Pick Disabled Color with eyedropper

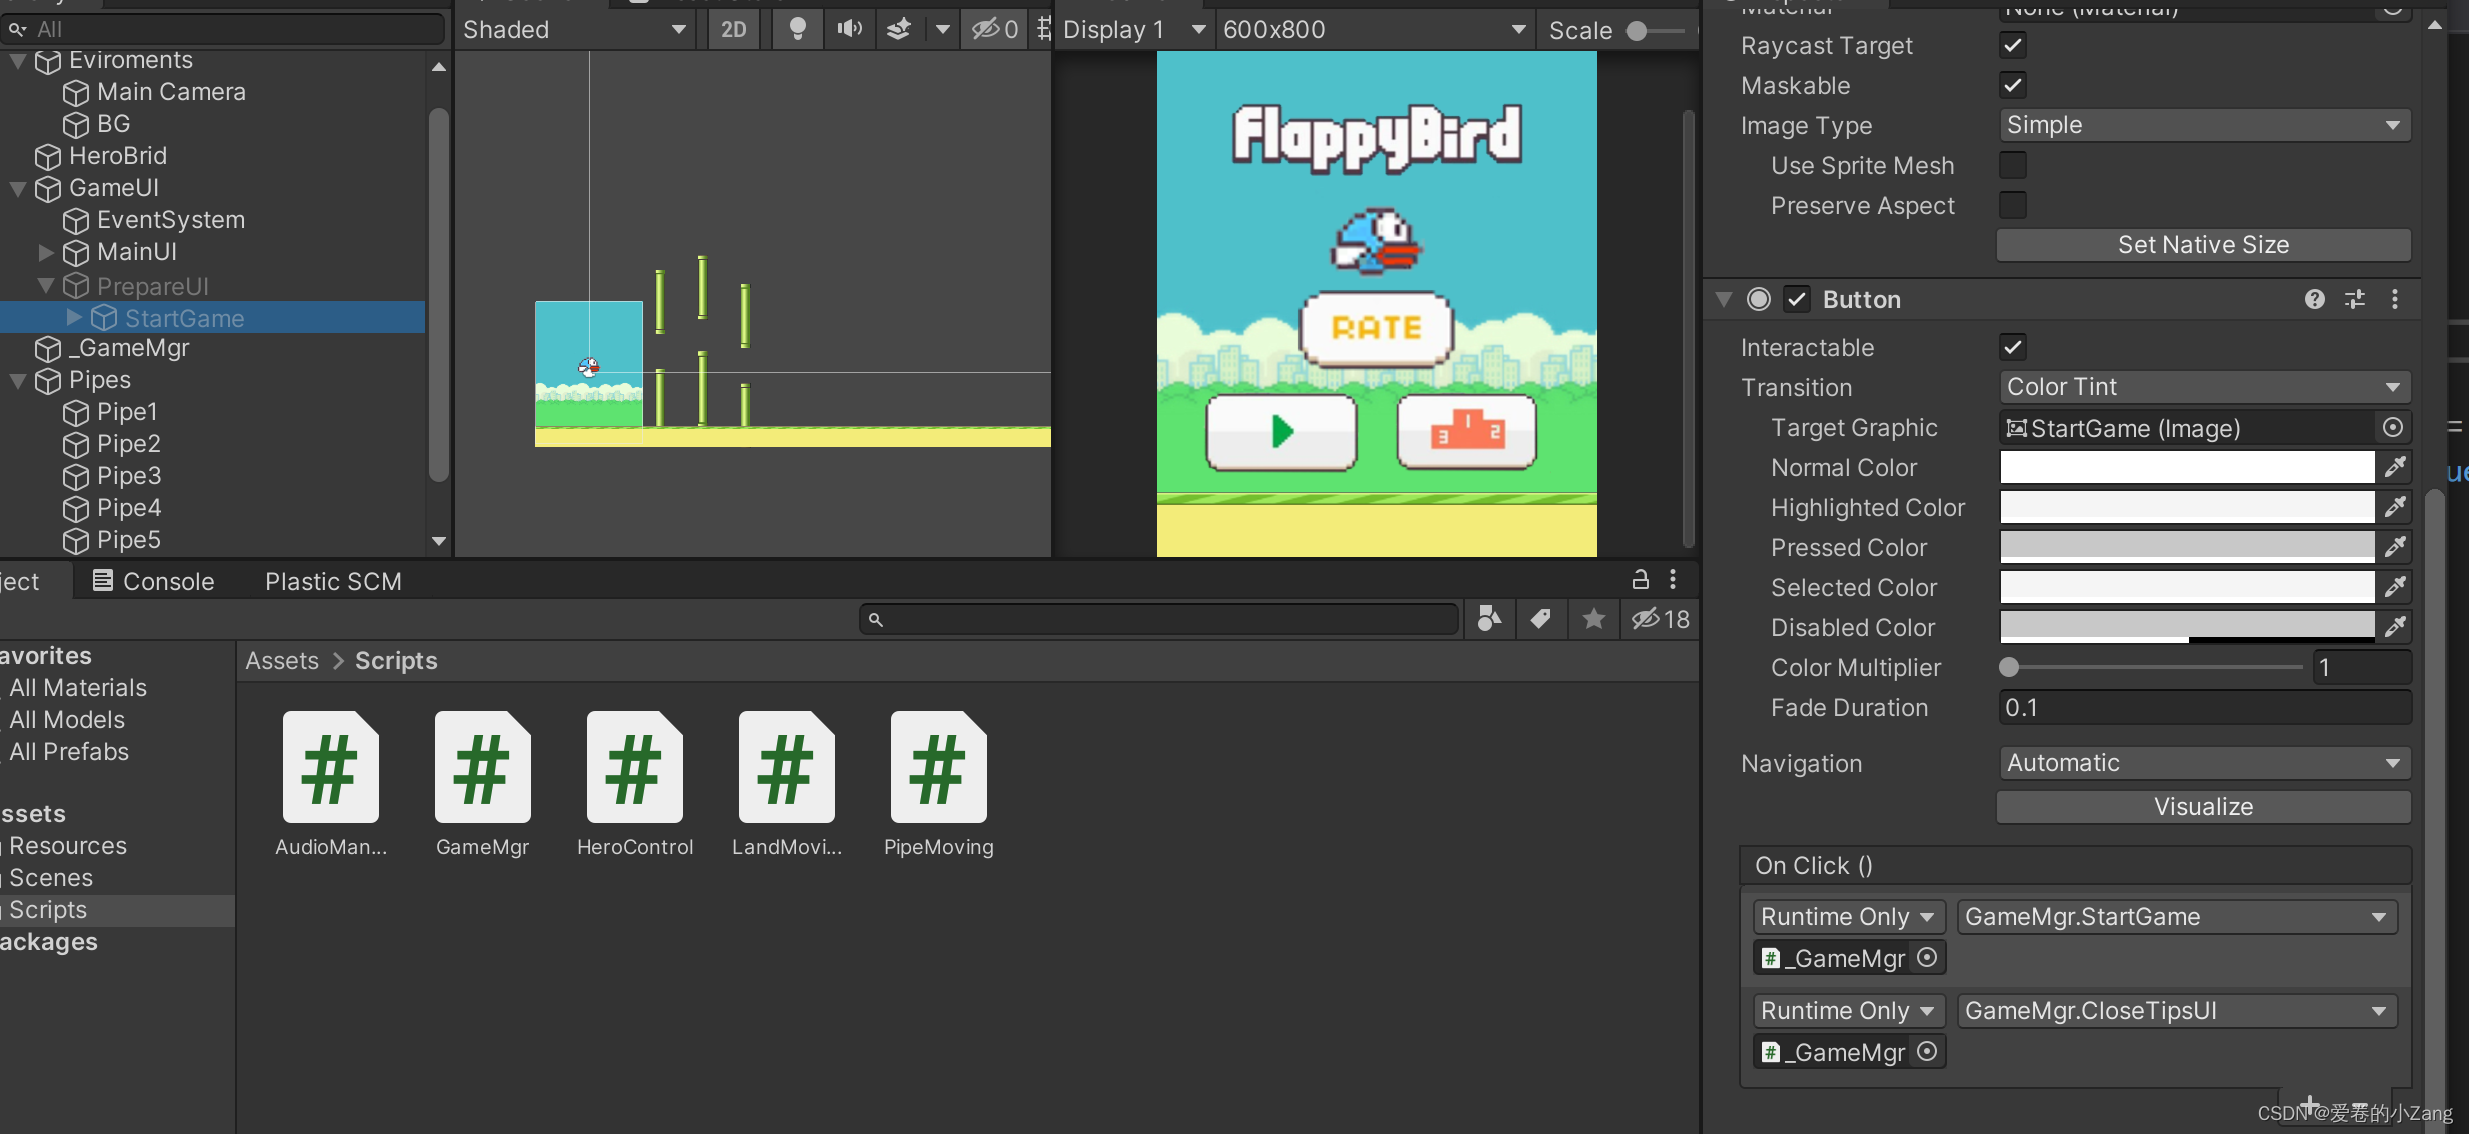(2395, 627)
